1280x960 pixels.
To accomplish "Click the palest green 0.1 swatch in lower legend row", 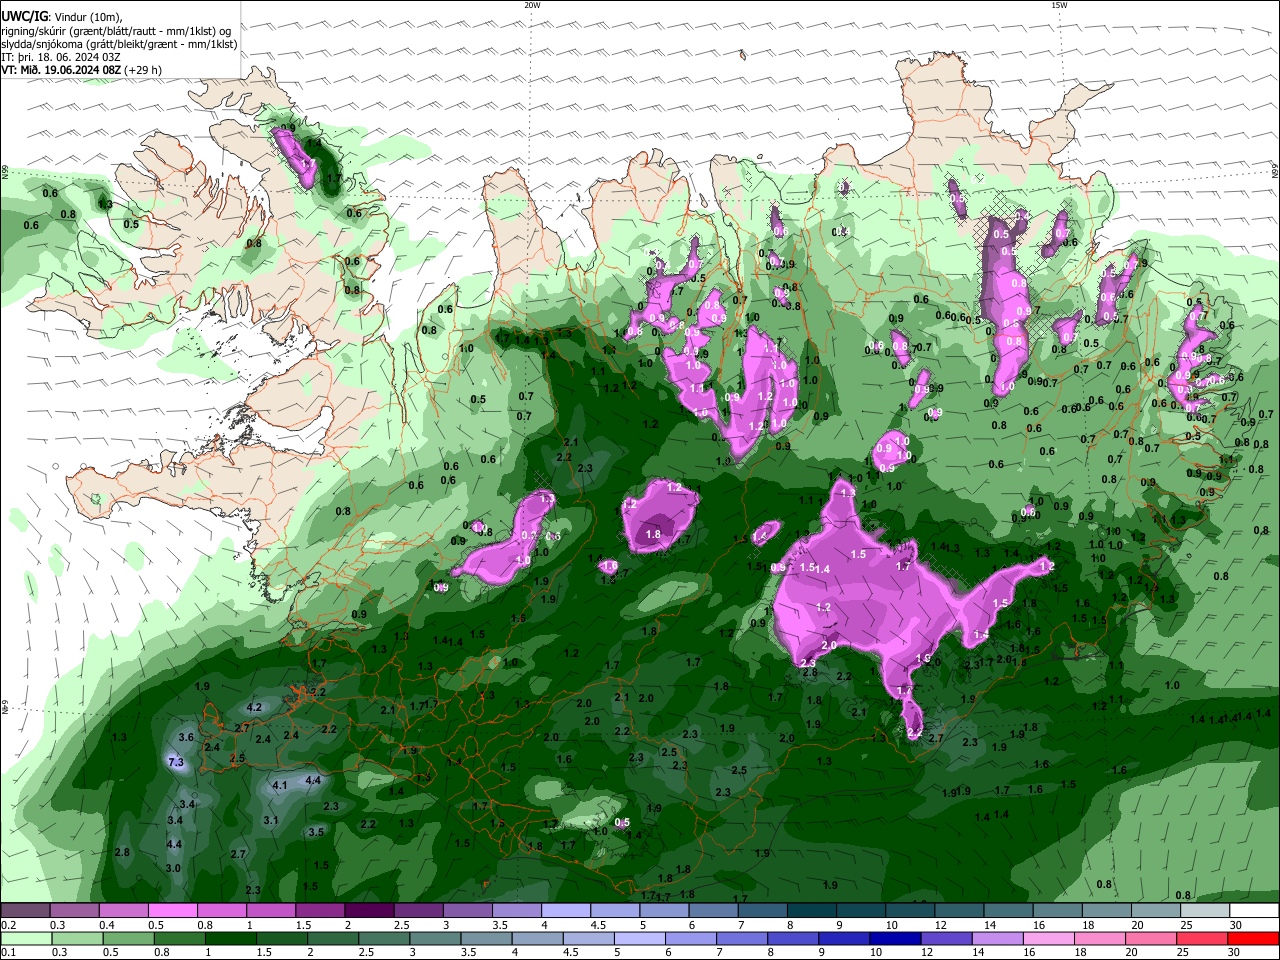I will (26, 939).
